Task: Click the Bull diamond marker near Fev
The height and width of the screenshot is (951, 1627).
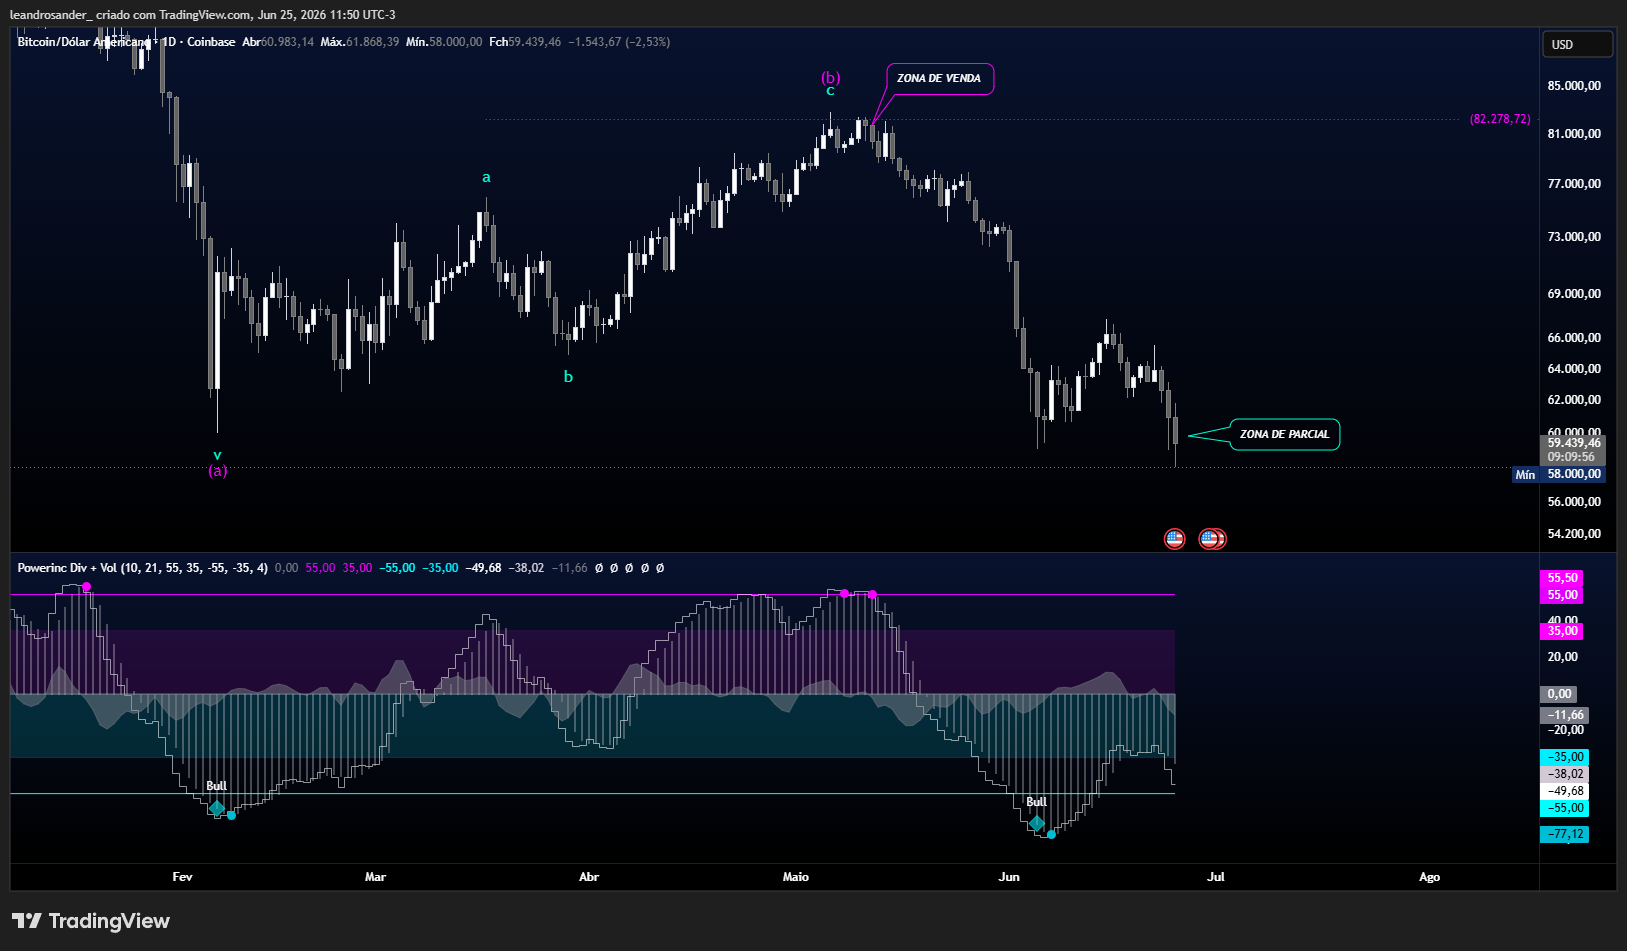Action: click(217, 807)
